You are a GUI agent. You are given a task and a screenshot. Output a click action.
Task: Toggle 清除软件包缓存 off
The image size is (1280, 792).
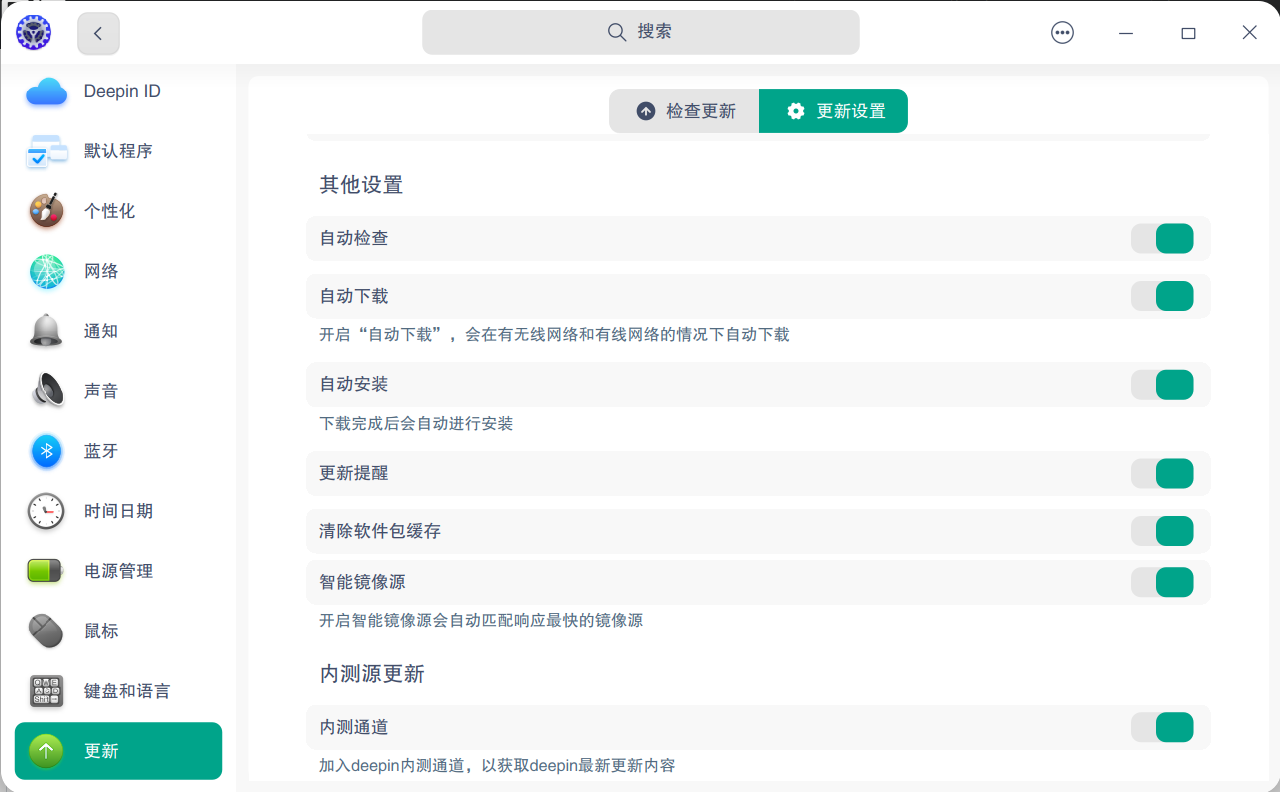coord(1162,531)
